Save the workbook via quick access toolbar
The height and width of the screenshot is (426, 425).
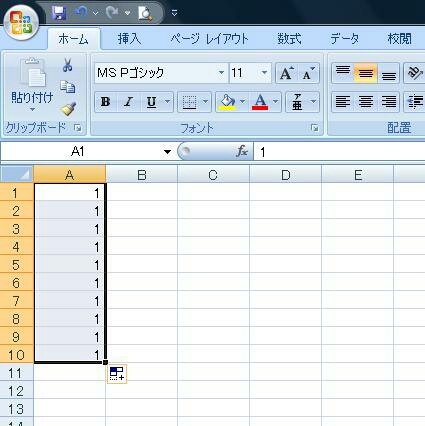point(59,13)
